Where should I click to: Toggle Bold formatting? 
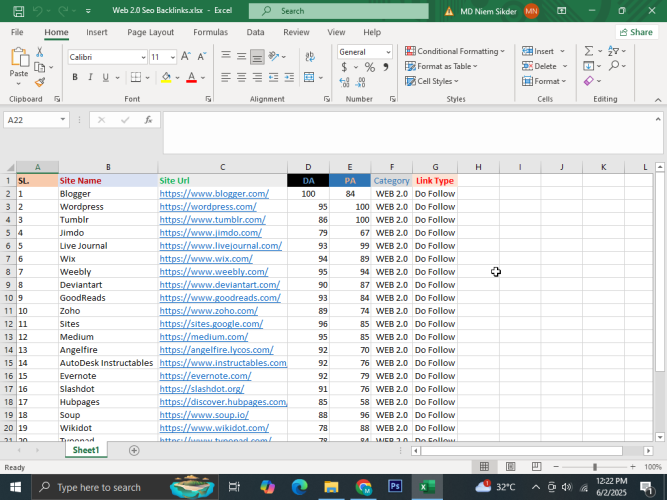pyautogui.click(x=75, y=77)
